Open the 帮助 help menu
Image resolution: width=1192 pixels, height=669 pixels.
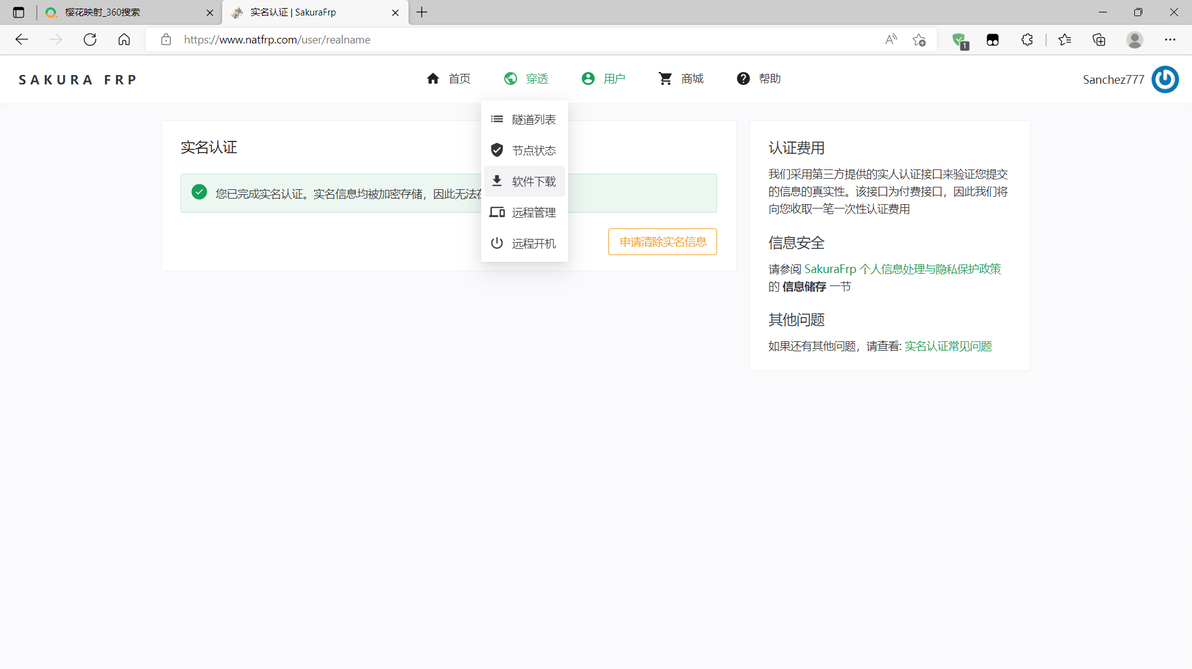click(759, 78)
